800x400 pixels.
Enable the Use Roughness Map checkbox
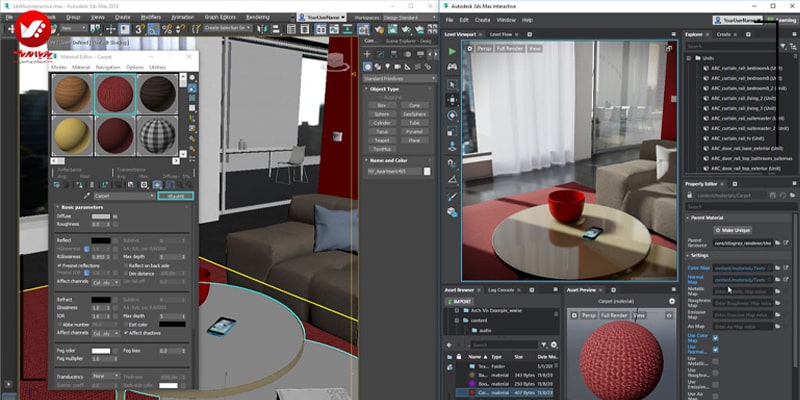(x=715, y=373)
